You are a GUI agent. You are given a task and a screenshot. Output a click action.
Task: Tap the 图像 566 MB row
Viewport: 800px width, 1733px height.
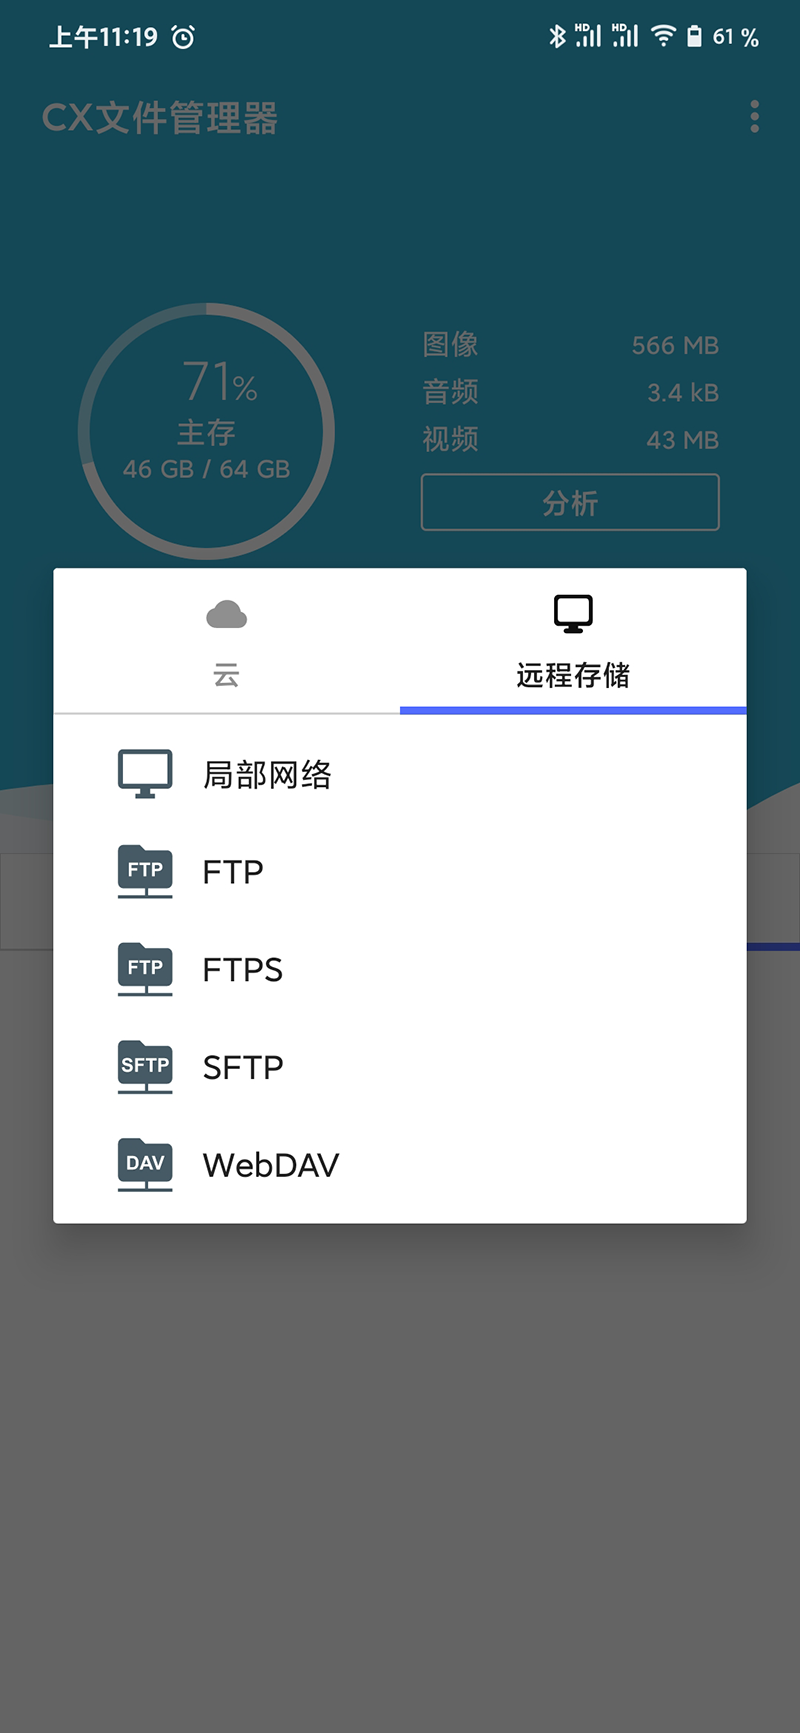[x=570, y=345]
